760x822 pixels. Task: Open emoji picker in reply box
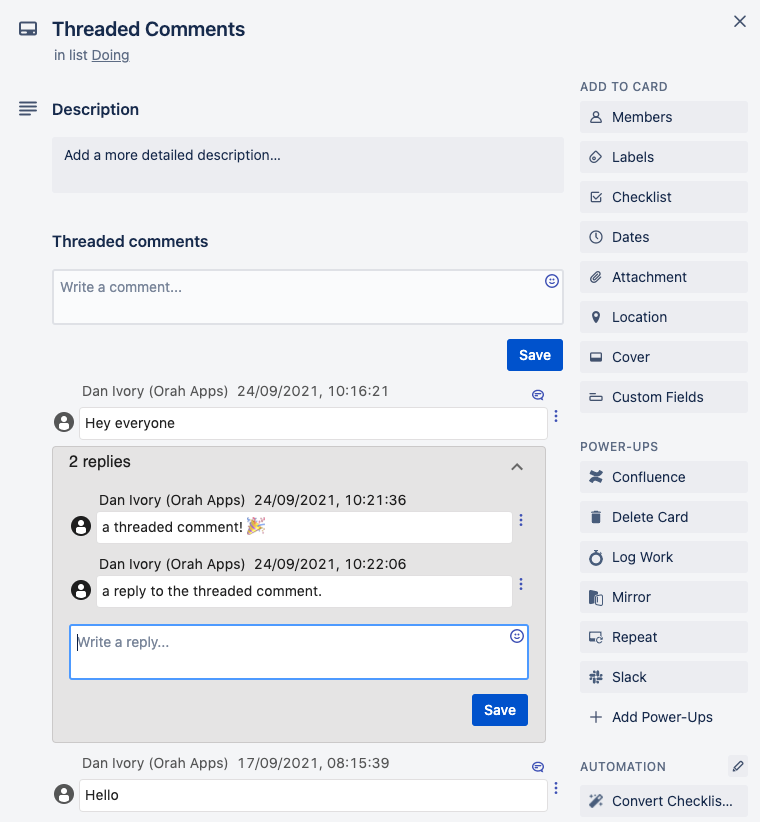pyautogui.click(x=516, y=636)
